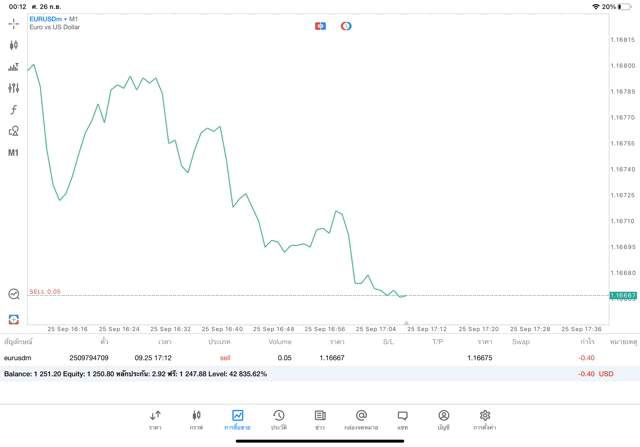This screenshot has width=640, height=447.
Task: Sort positions by กำไร profit column
Action: click(x=587, y=342)
